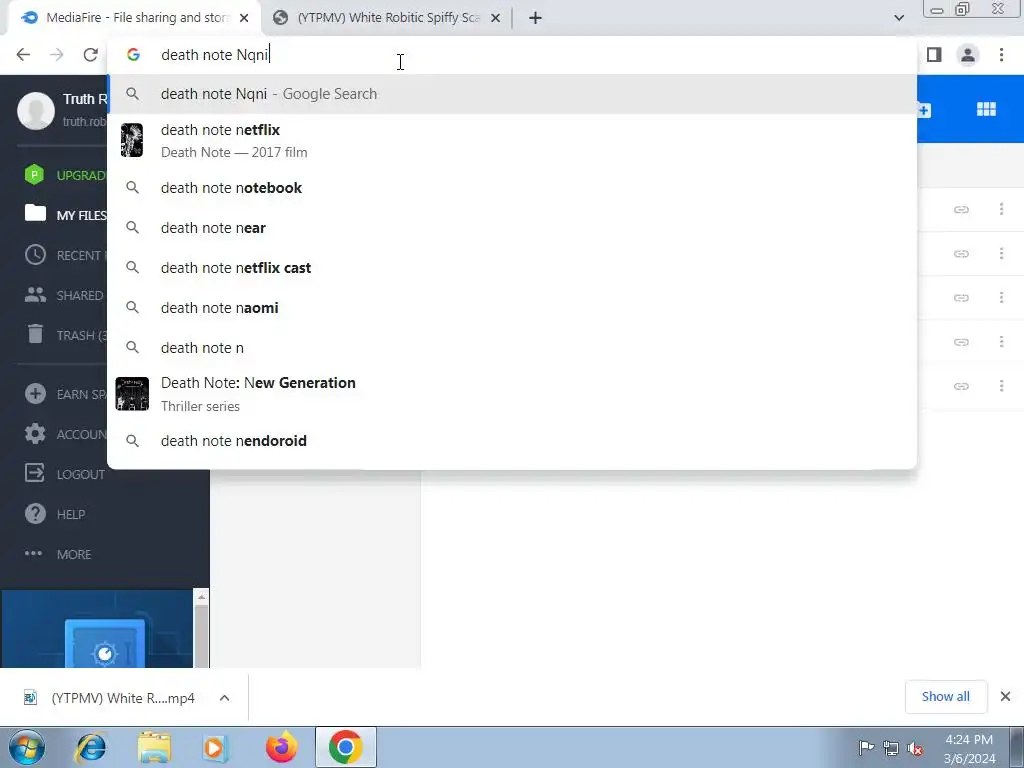1024x768 pixels.
Task: Close the downloads bar
Action: pos(1006,697)
